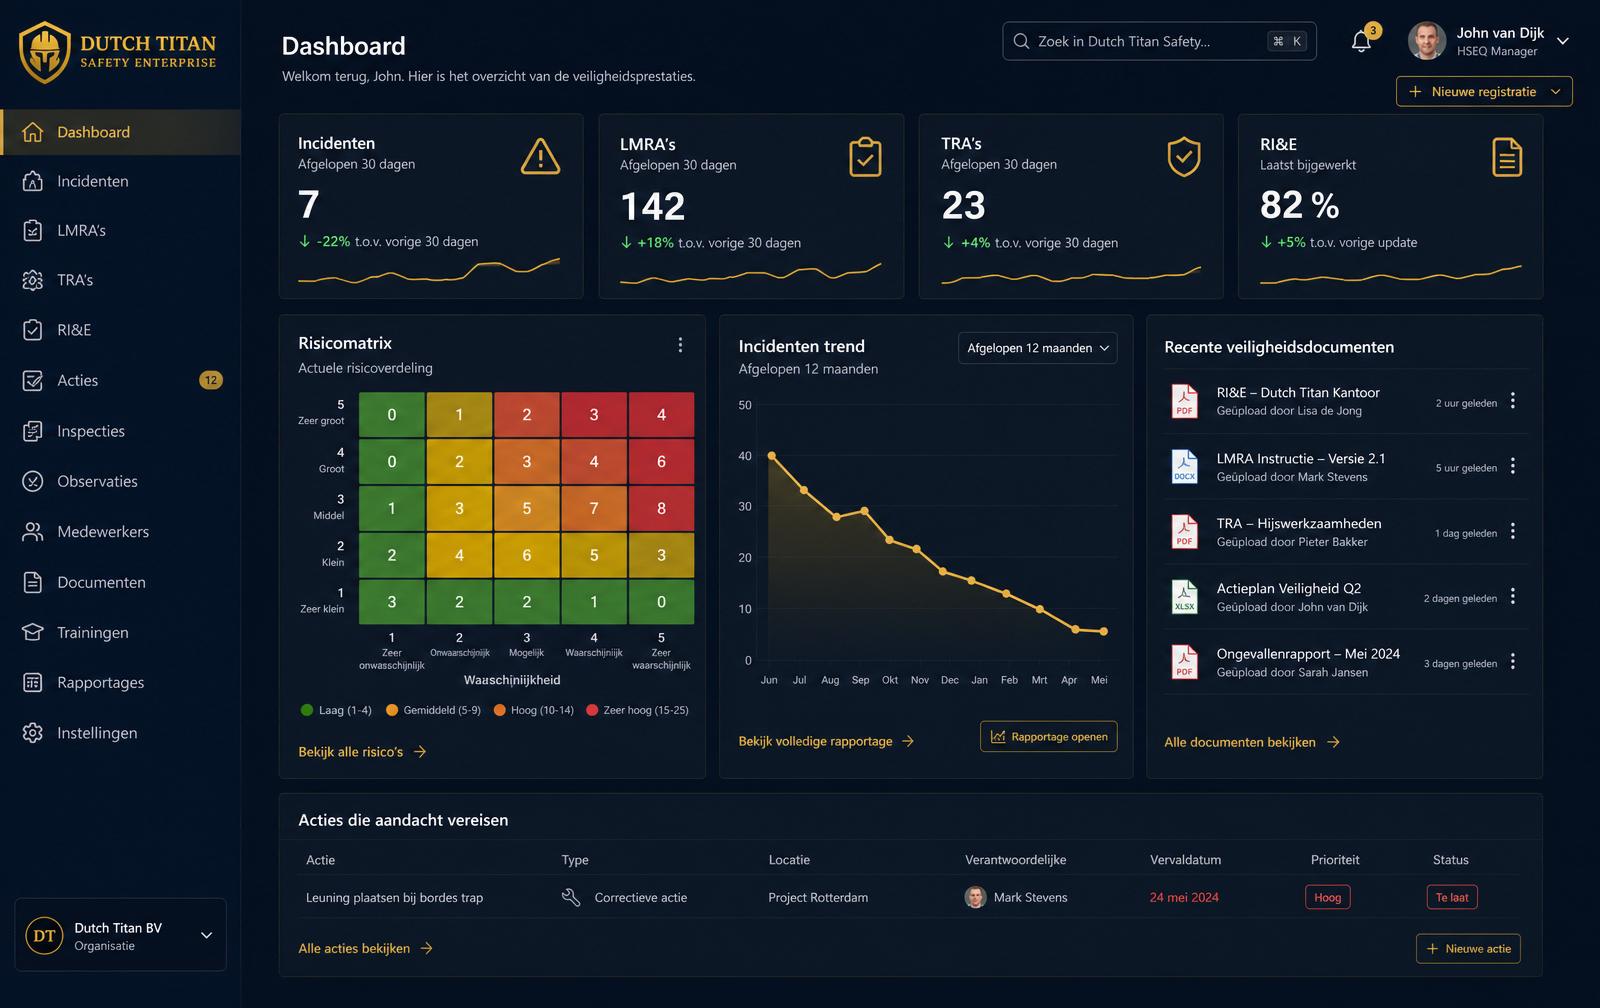Open Instellingen in the sidebar

click(120, 733)
